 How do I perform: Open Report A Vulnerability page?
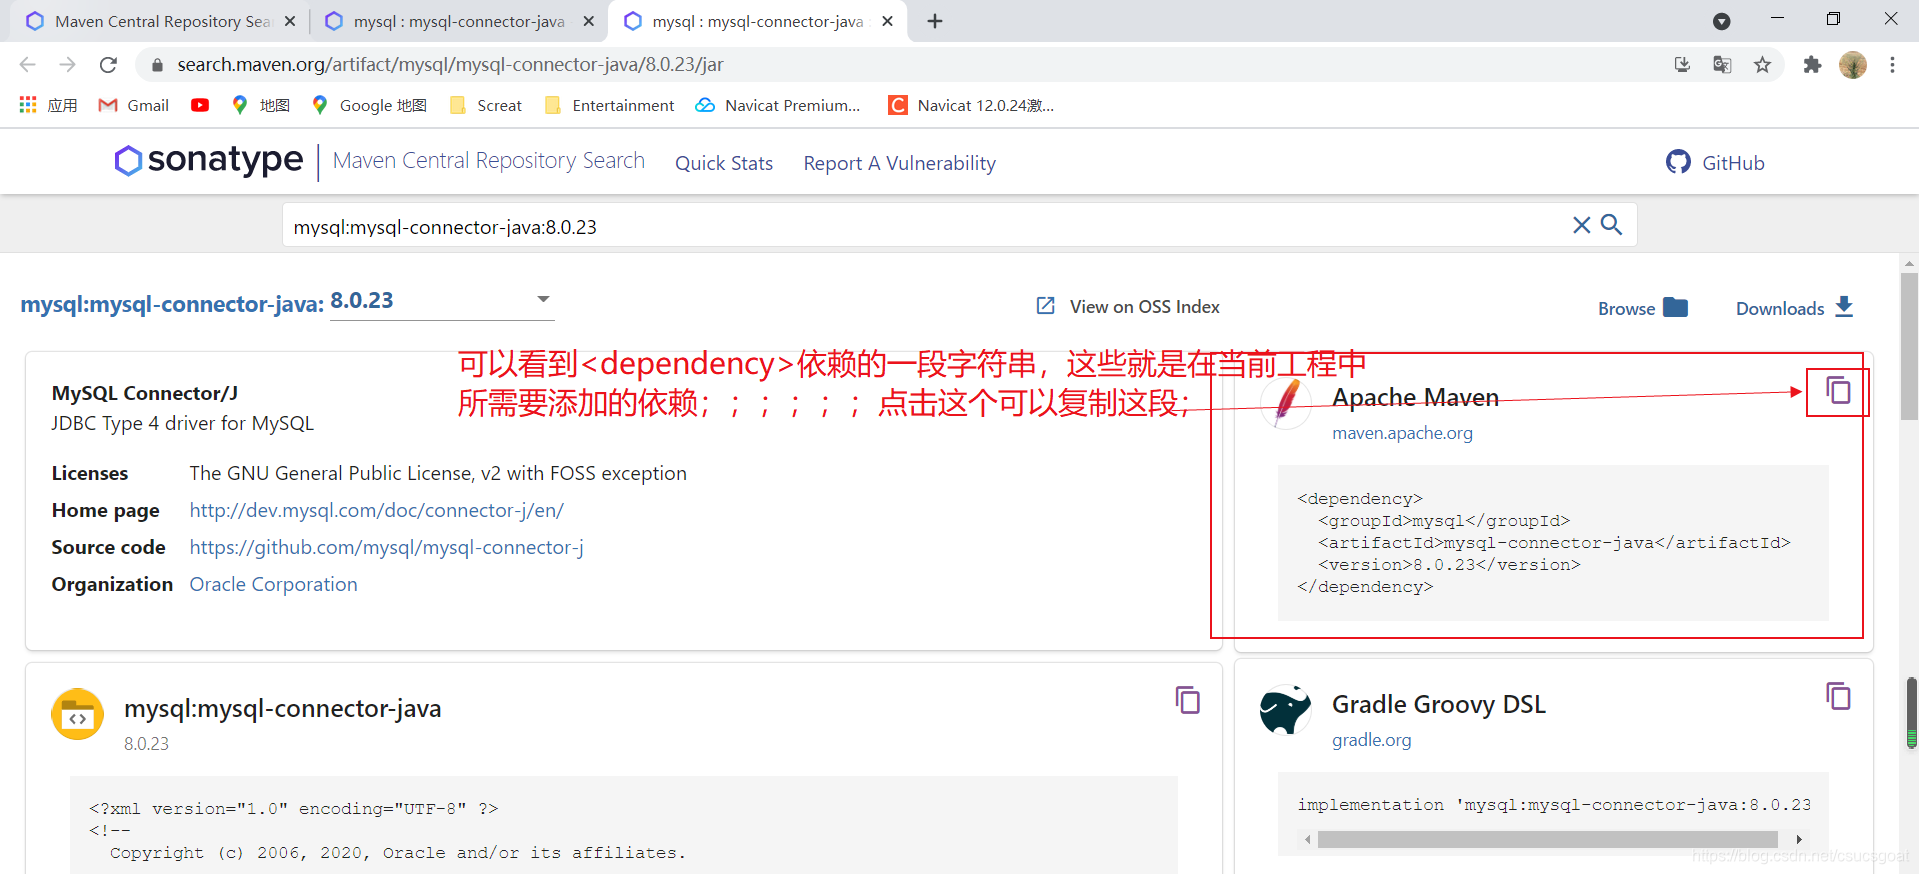coord(899,163)
